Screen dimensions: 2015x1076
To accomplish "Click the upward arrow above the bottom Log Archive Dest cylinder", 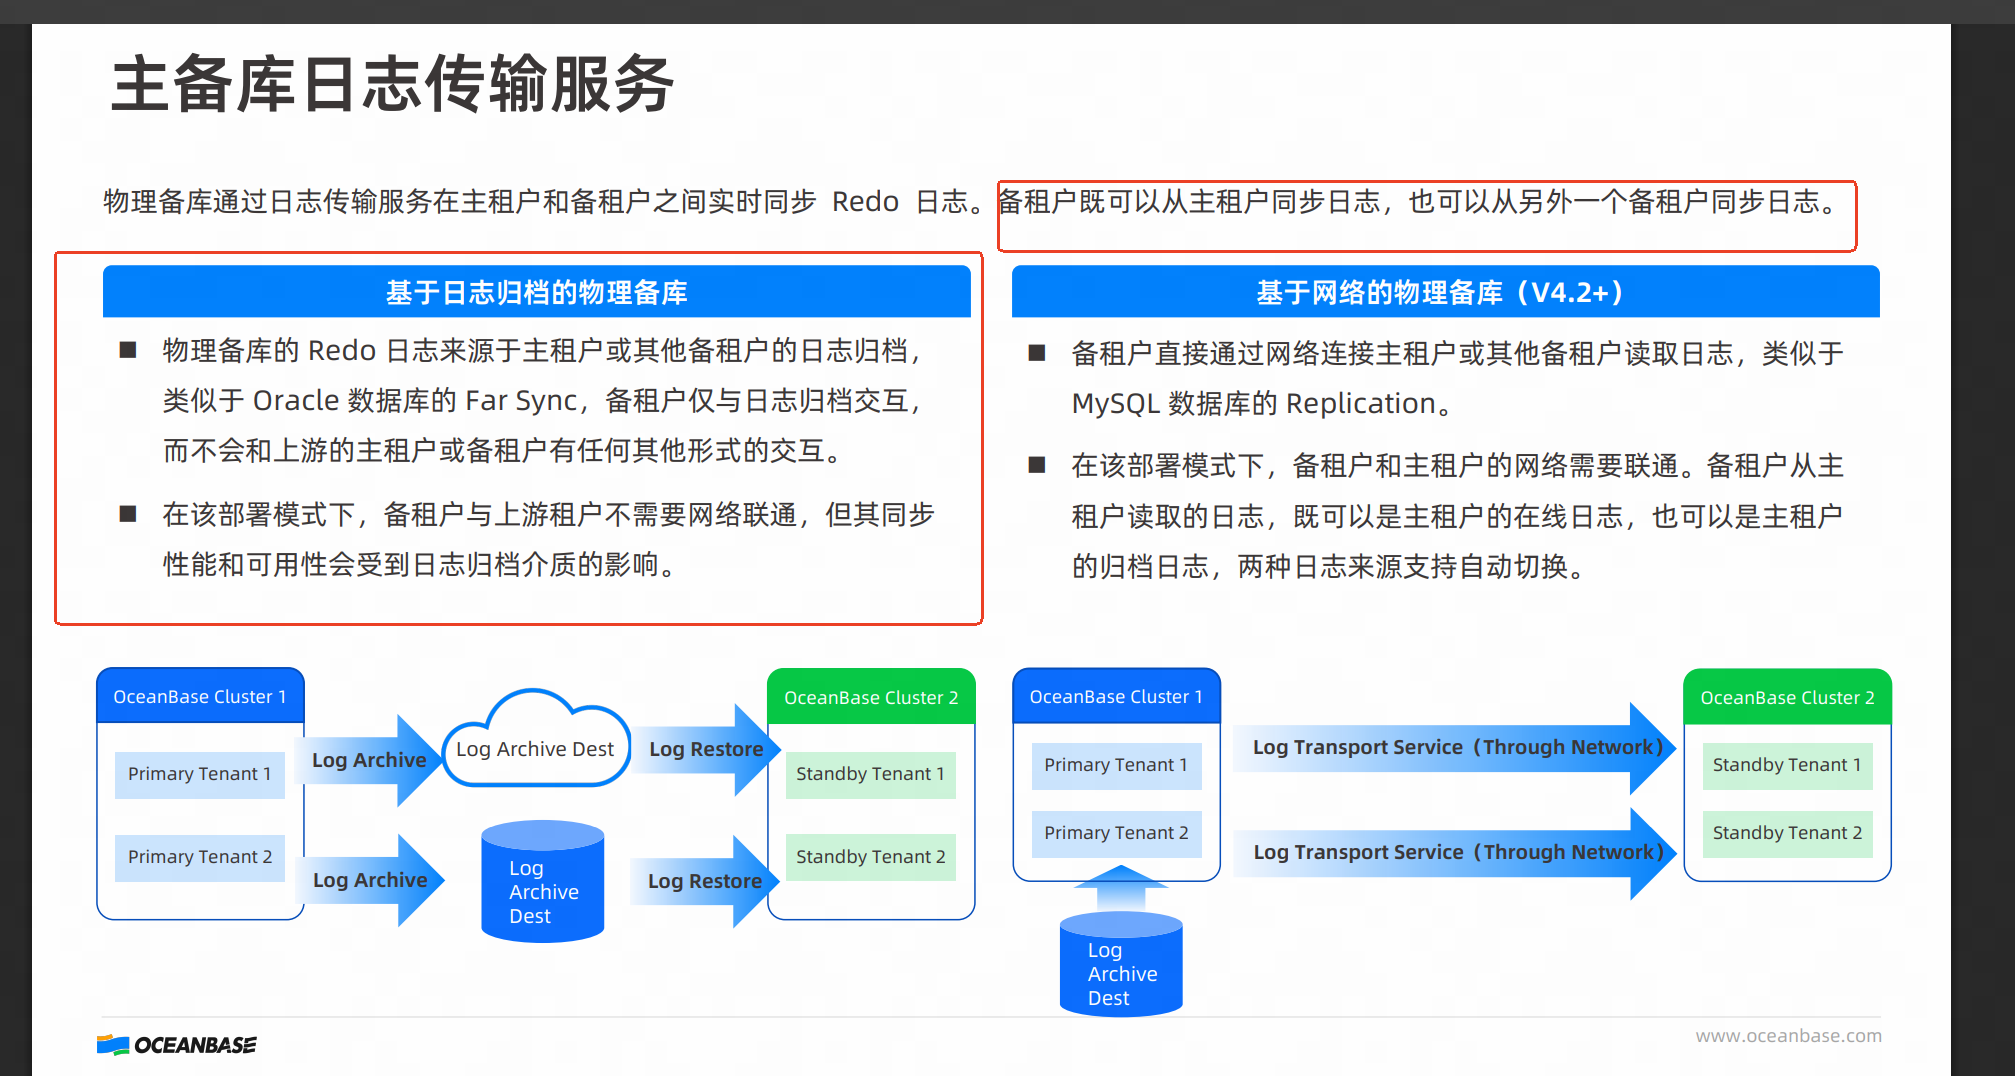I will coord(1121,886).
